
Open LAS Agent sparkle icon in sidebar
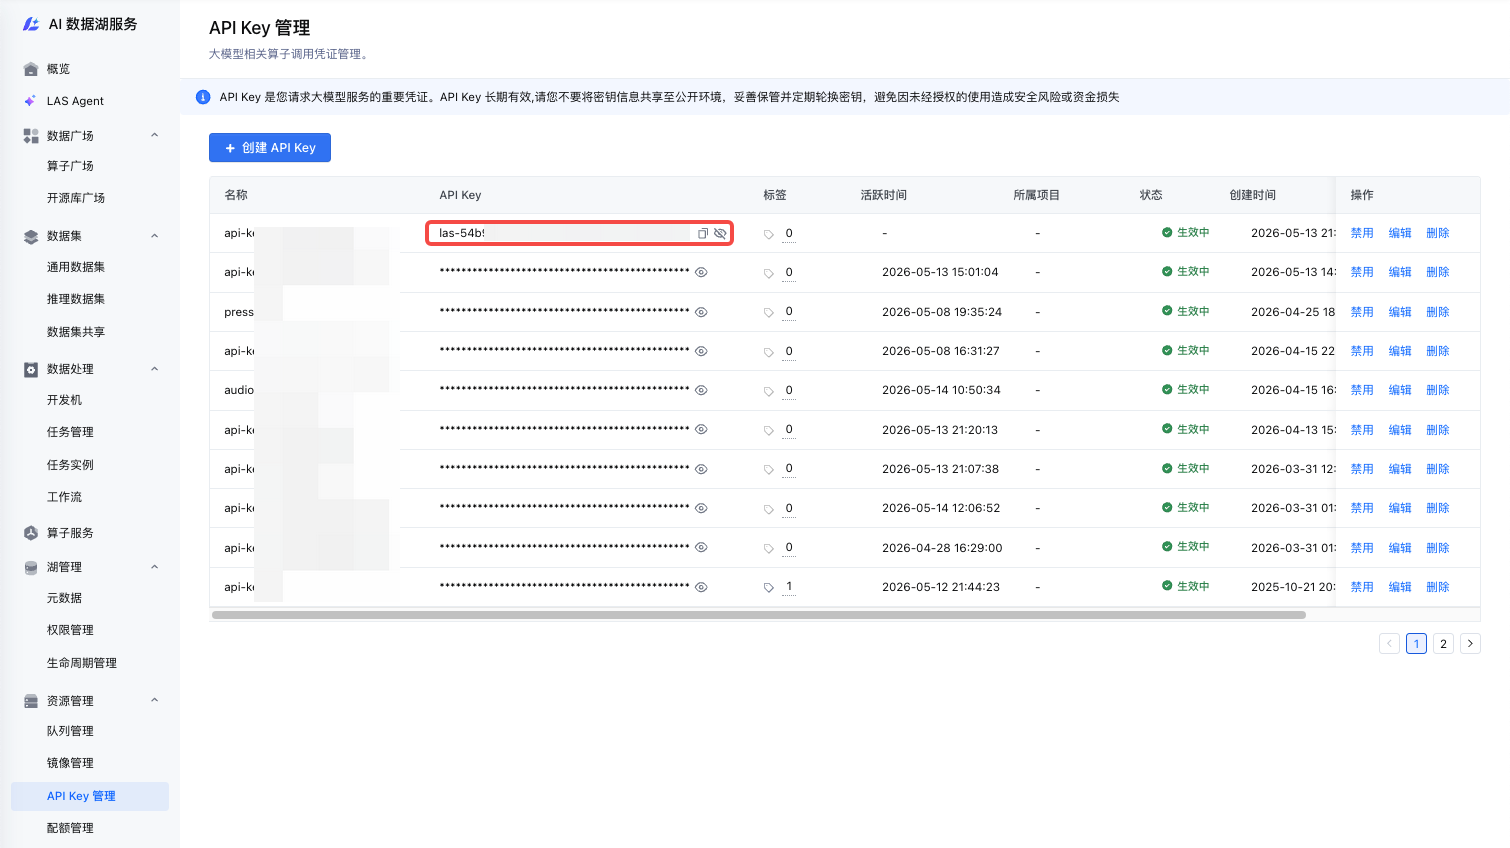pyautogui.click(x=30, y=101)
